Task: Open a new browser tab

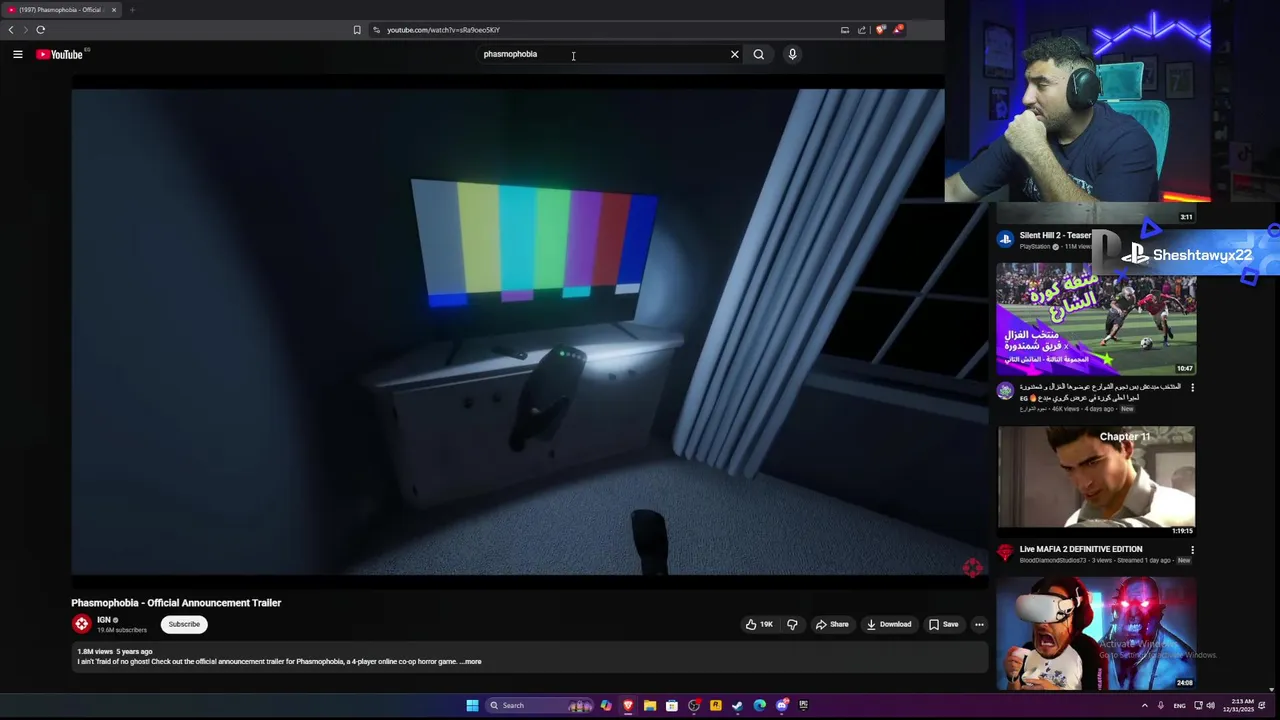Action: click(131, 10)
